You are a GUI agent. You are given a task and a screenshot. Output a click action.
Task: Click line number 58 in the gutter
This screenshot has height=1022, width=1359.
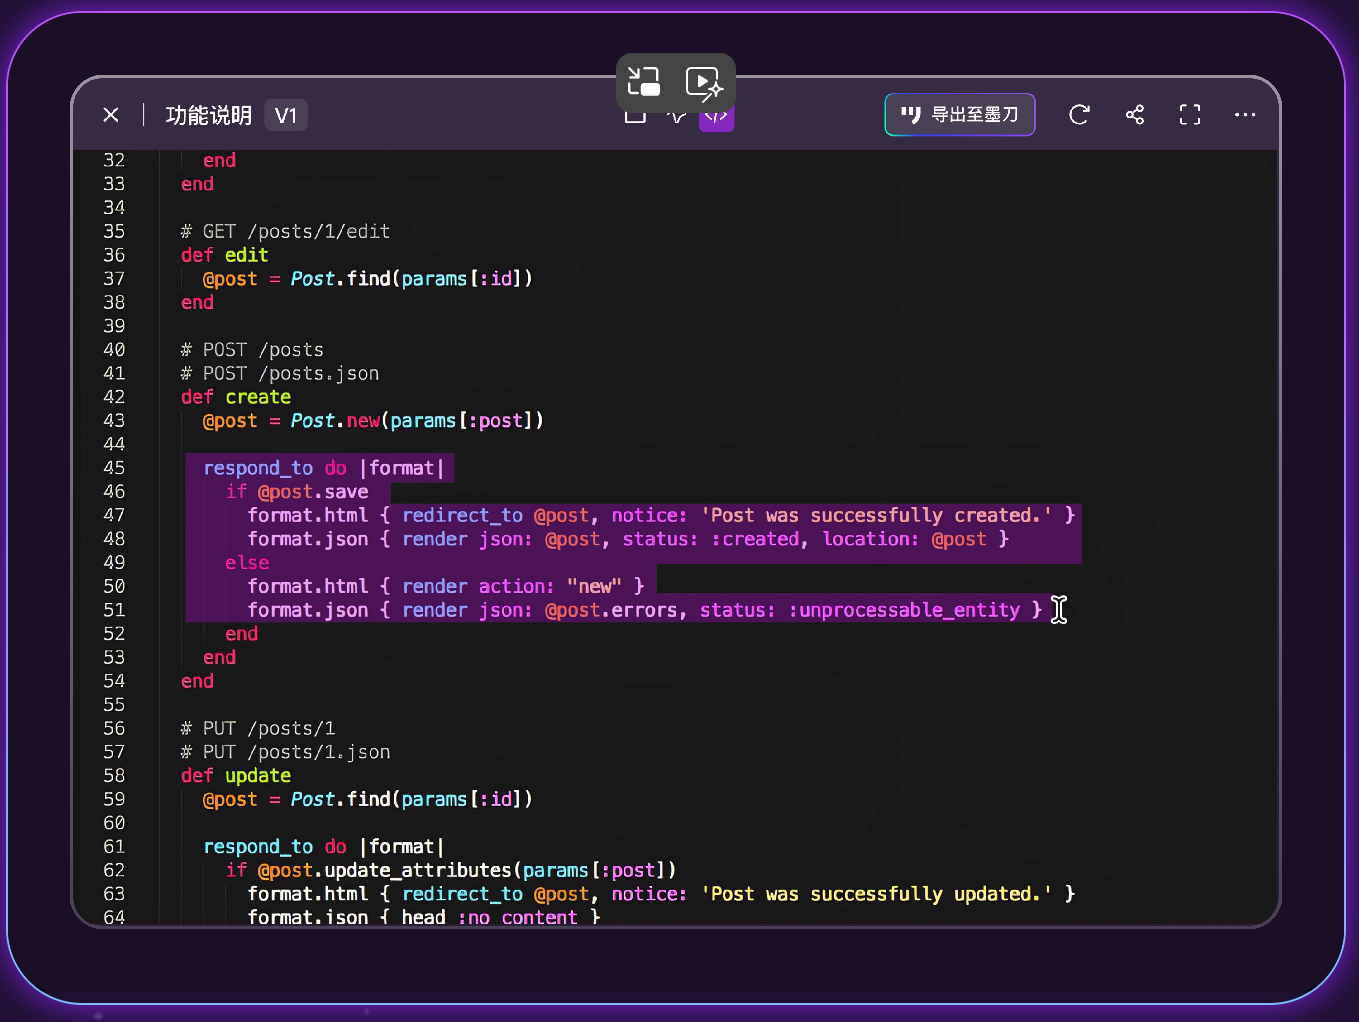[114, 776]
